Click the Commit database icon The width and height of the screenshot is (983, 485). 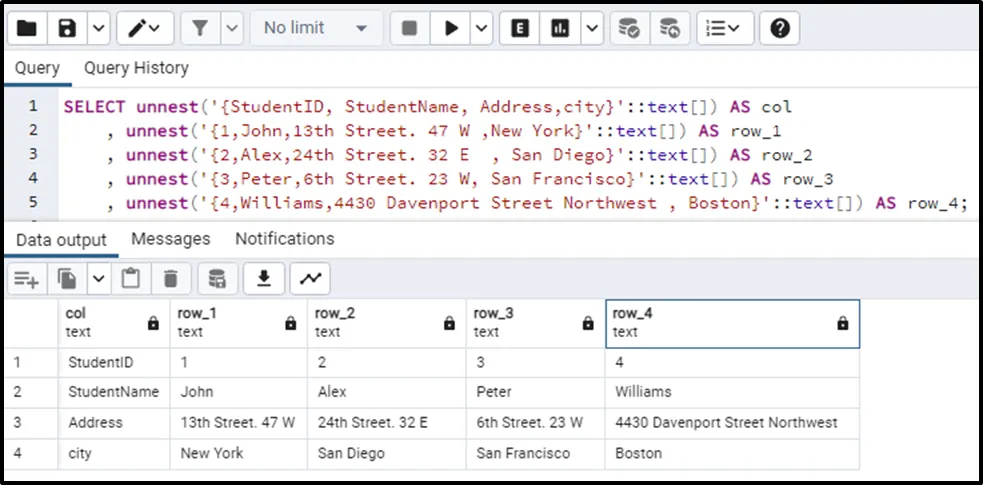pyautogui.click(x=629, y=29)
